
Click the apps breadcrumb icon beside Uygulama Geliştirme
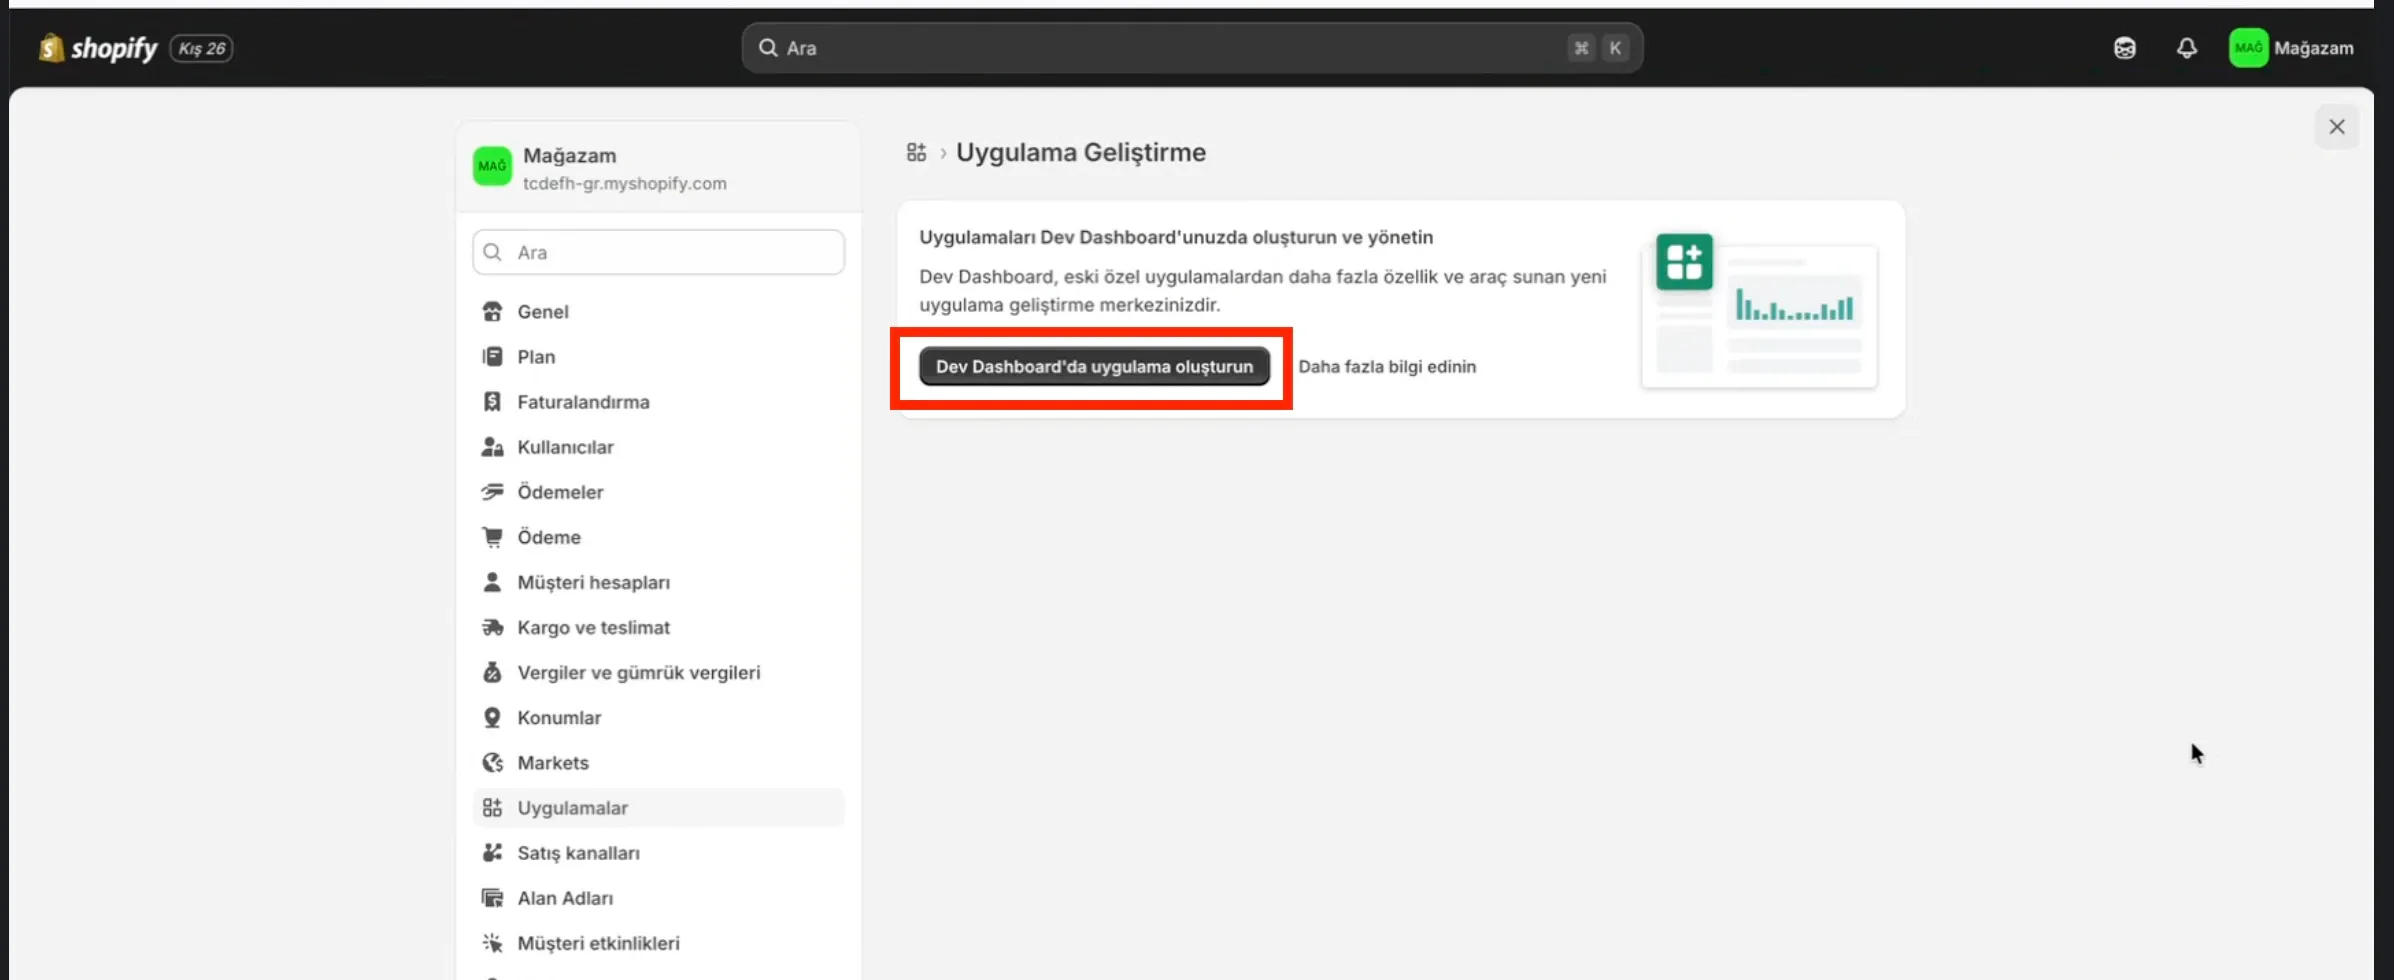tap(916, 152)
